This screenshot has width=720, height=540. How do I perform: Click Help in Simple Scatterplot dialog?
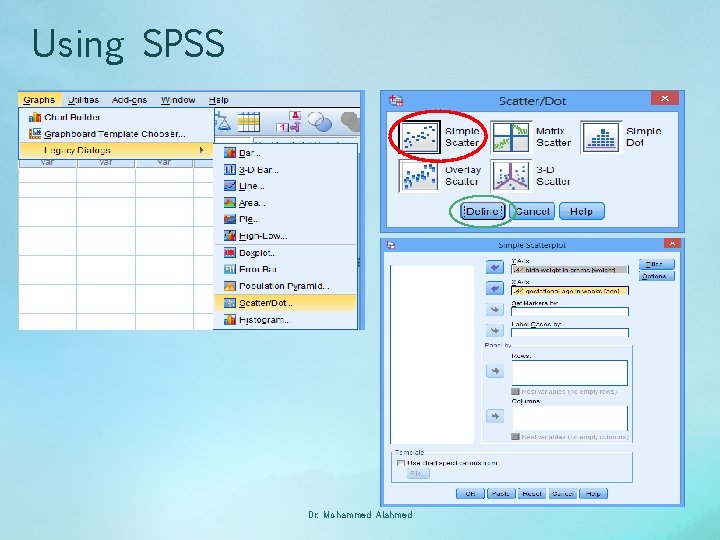coord(593,494)
